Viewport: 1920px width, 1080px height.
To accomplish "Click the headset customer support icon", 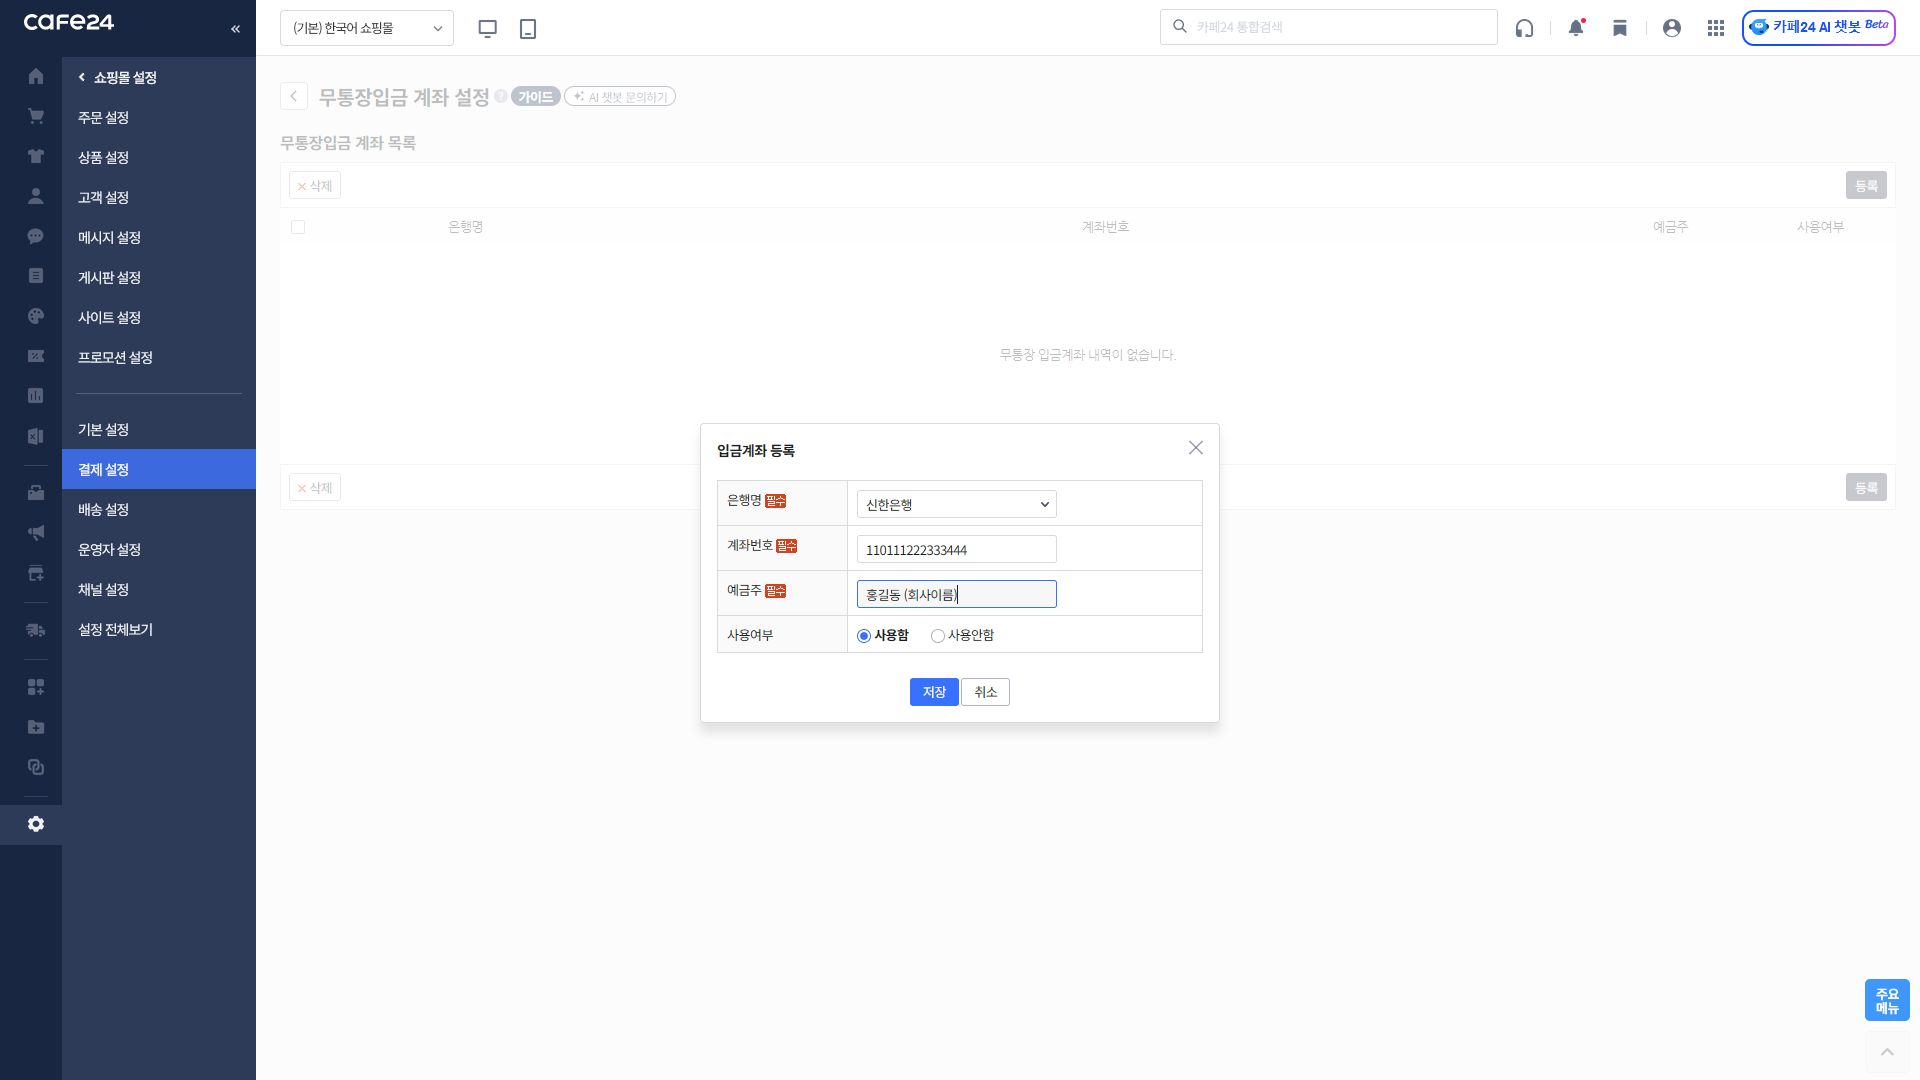I will (1524, 28).
